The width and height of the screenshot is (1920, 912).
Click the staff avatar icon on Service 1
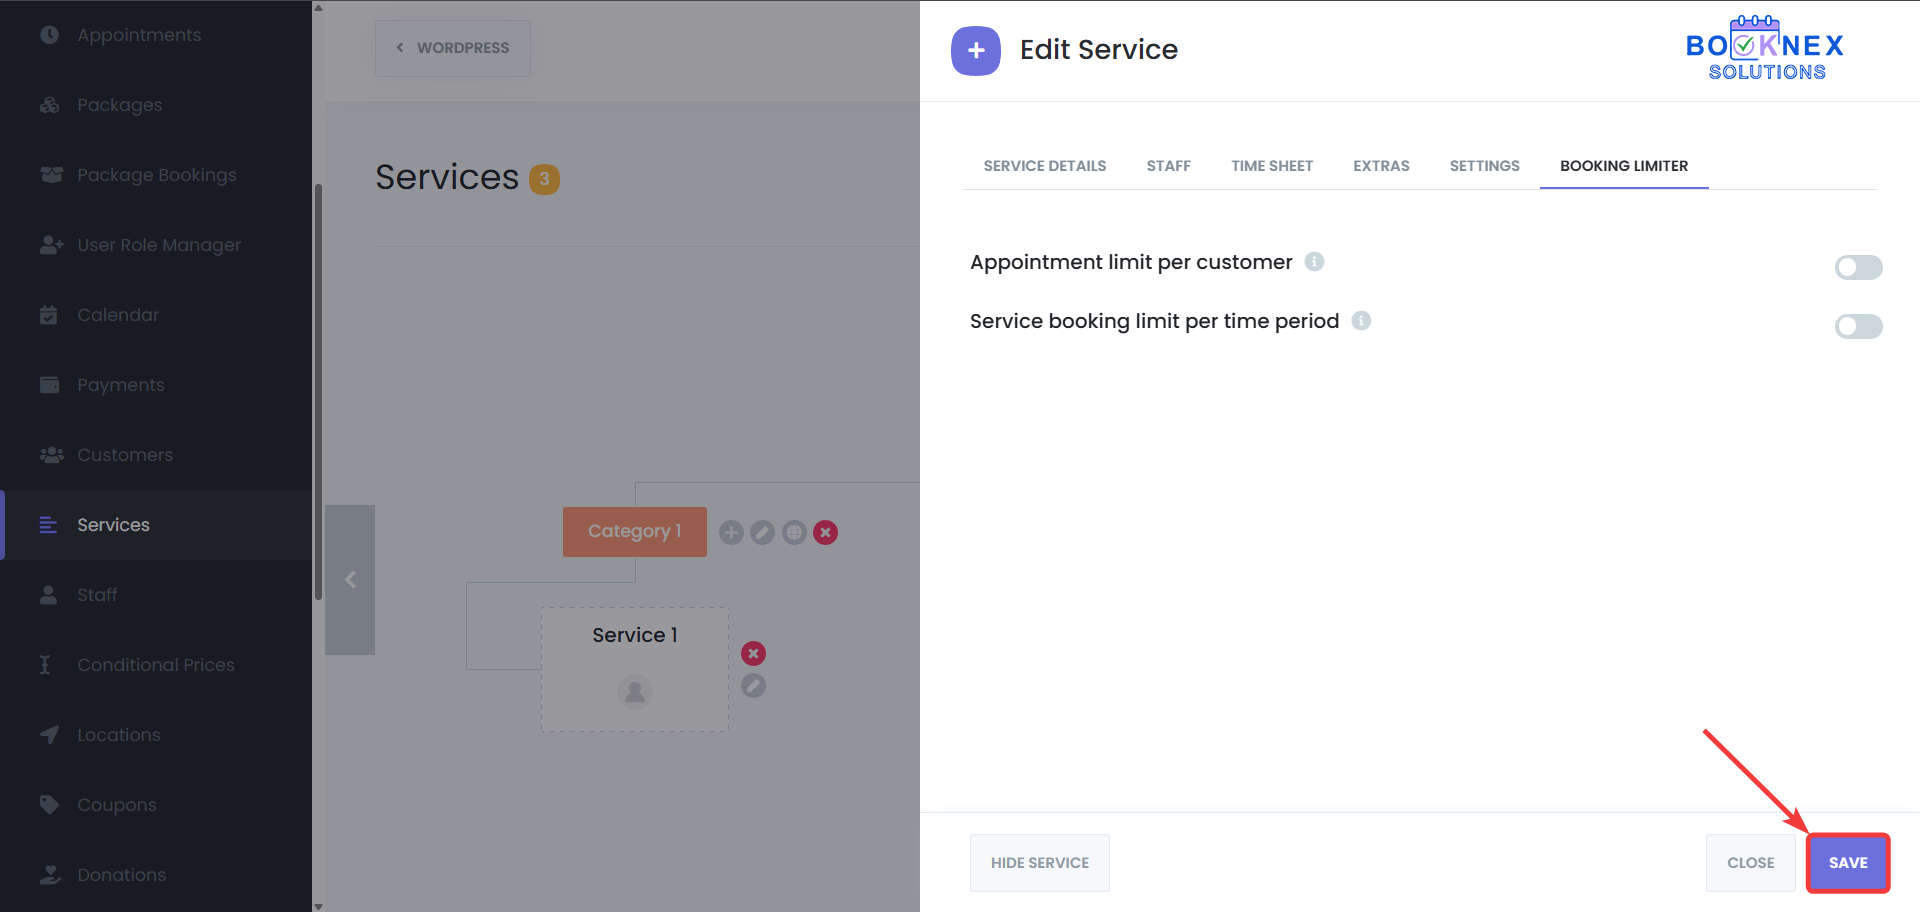pyautogui.click(x=634, y=691)
